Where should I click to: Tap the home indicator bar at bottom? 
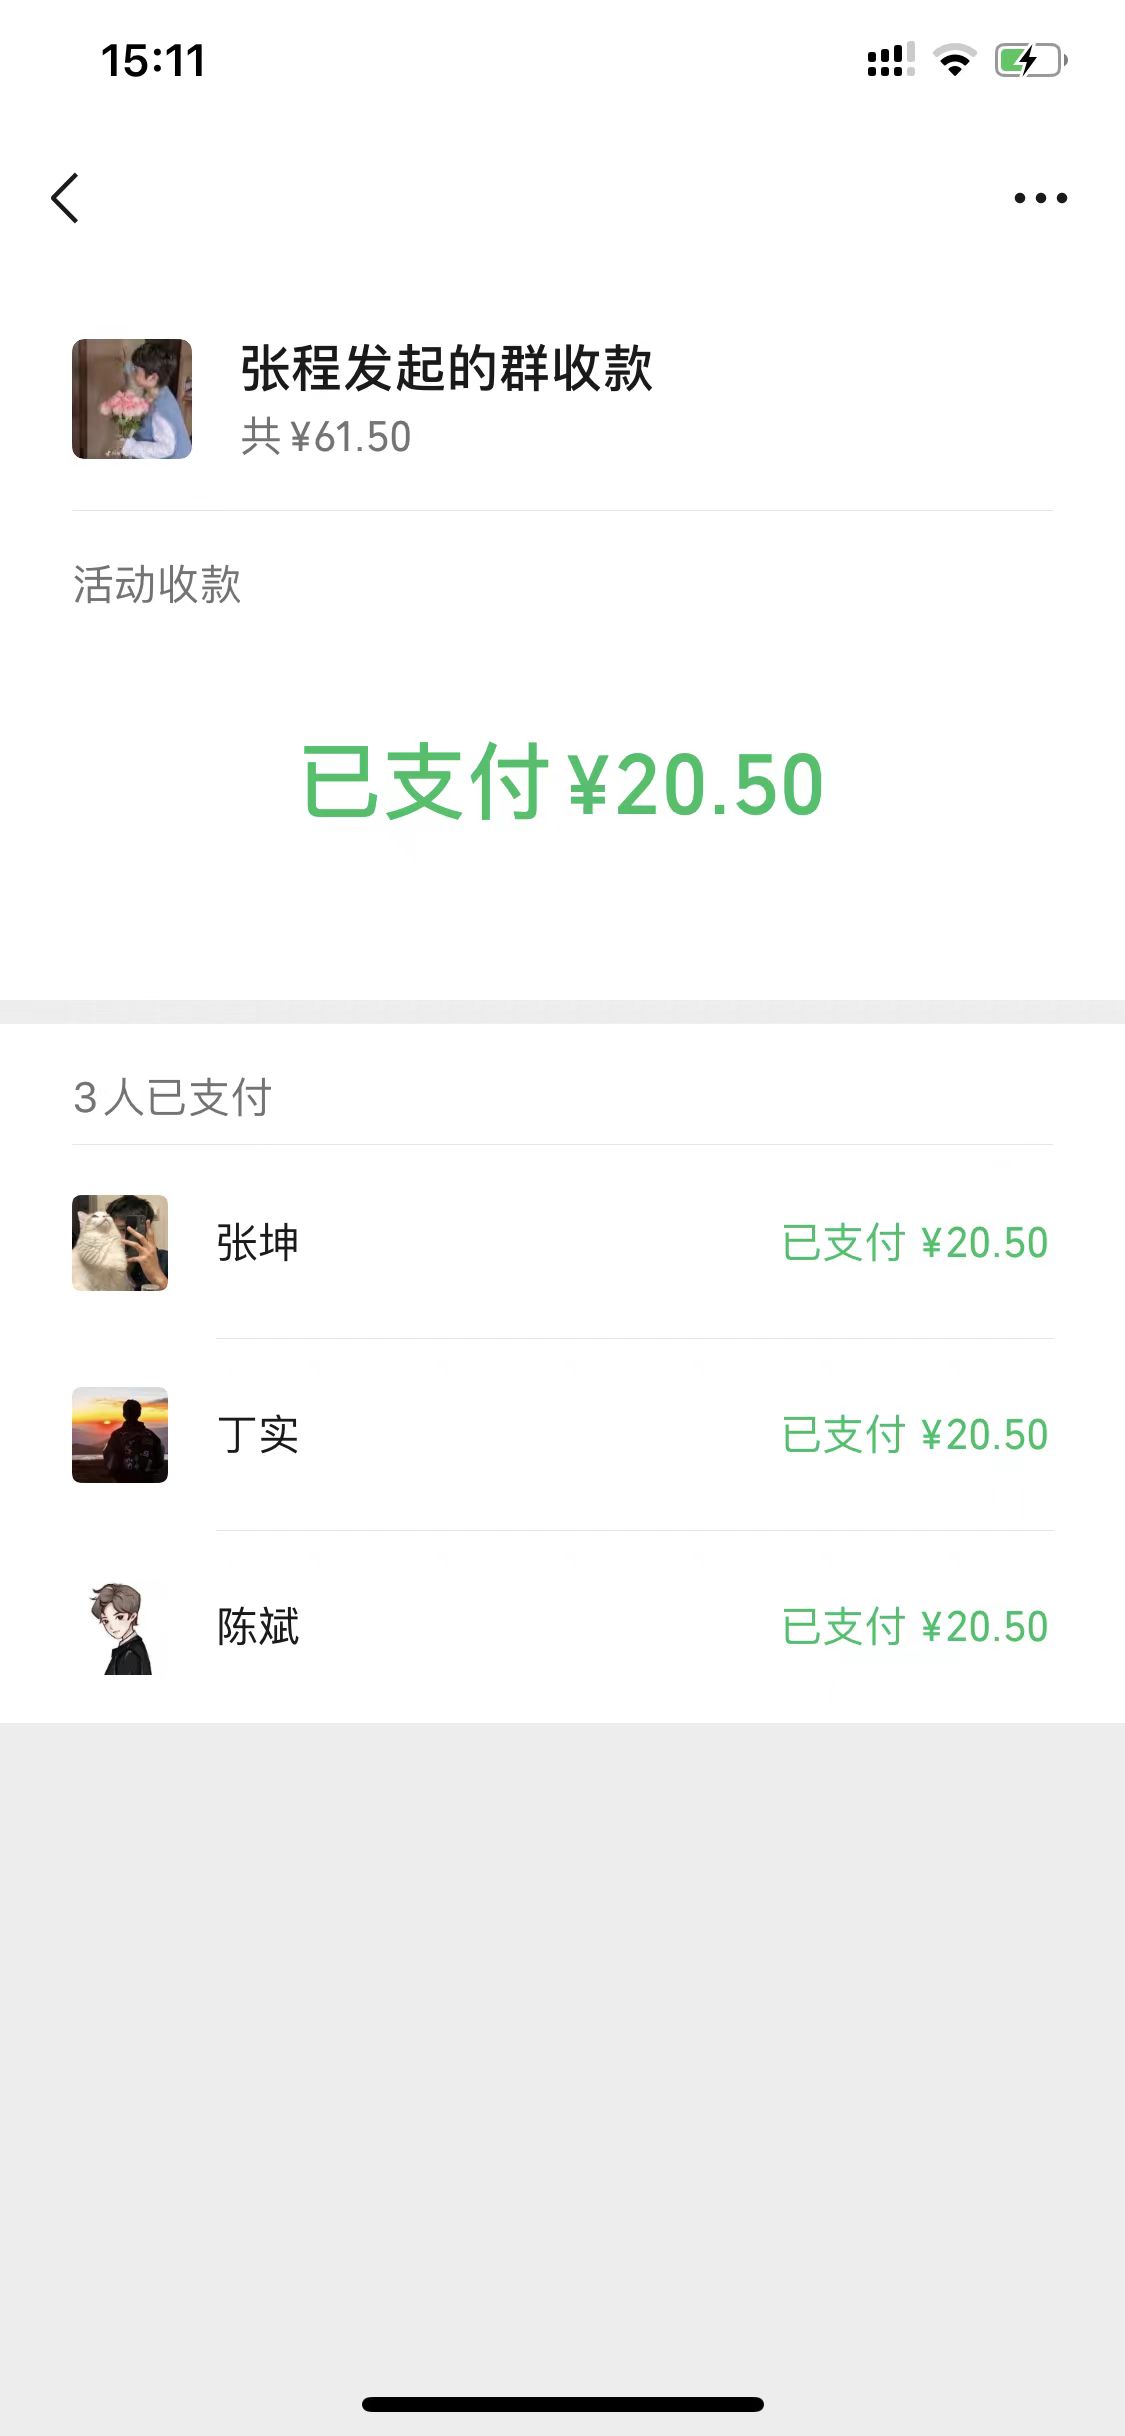pyautogui.click(x=562, y=2404)
